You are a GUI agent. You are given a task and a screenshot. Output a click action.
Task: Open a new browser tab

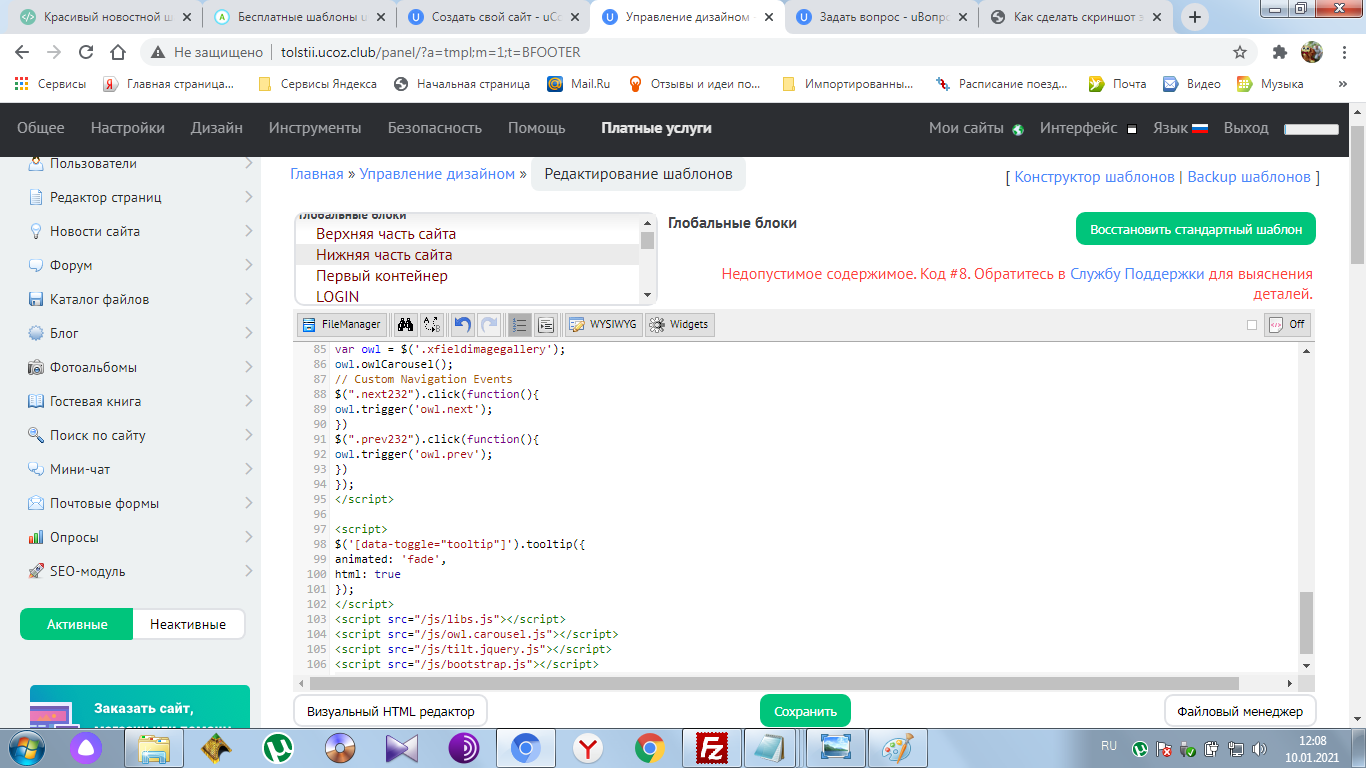click(1195, 17)
